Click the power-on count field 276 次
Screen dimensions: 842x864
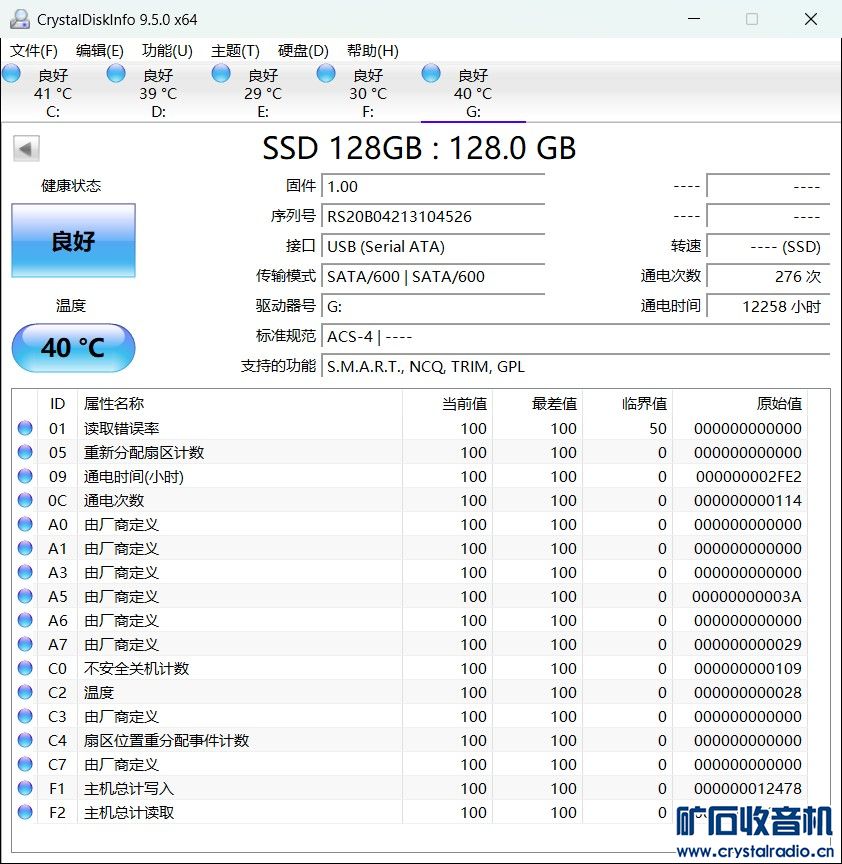click(x=768, y=276)
